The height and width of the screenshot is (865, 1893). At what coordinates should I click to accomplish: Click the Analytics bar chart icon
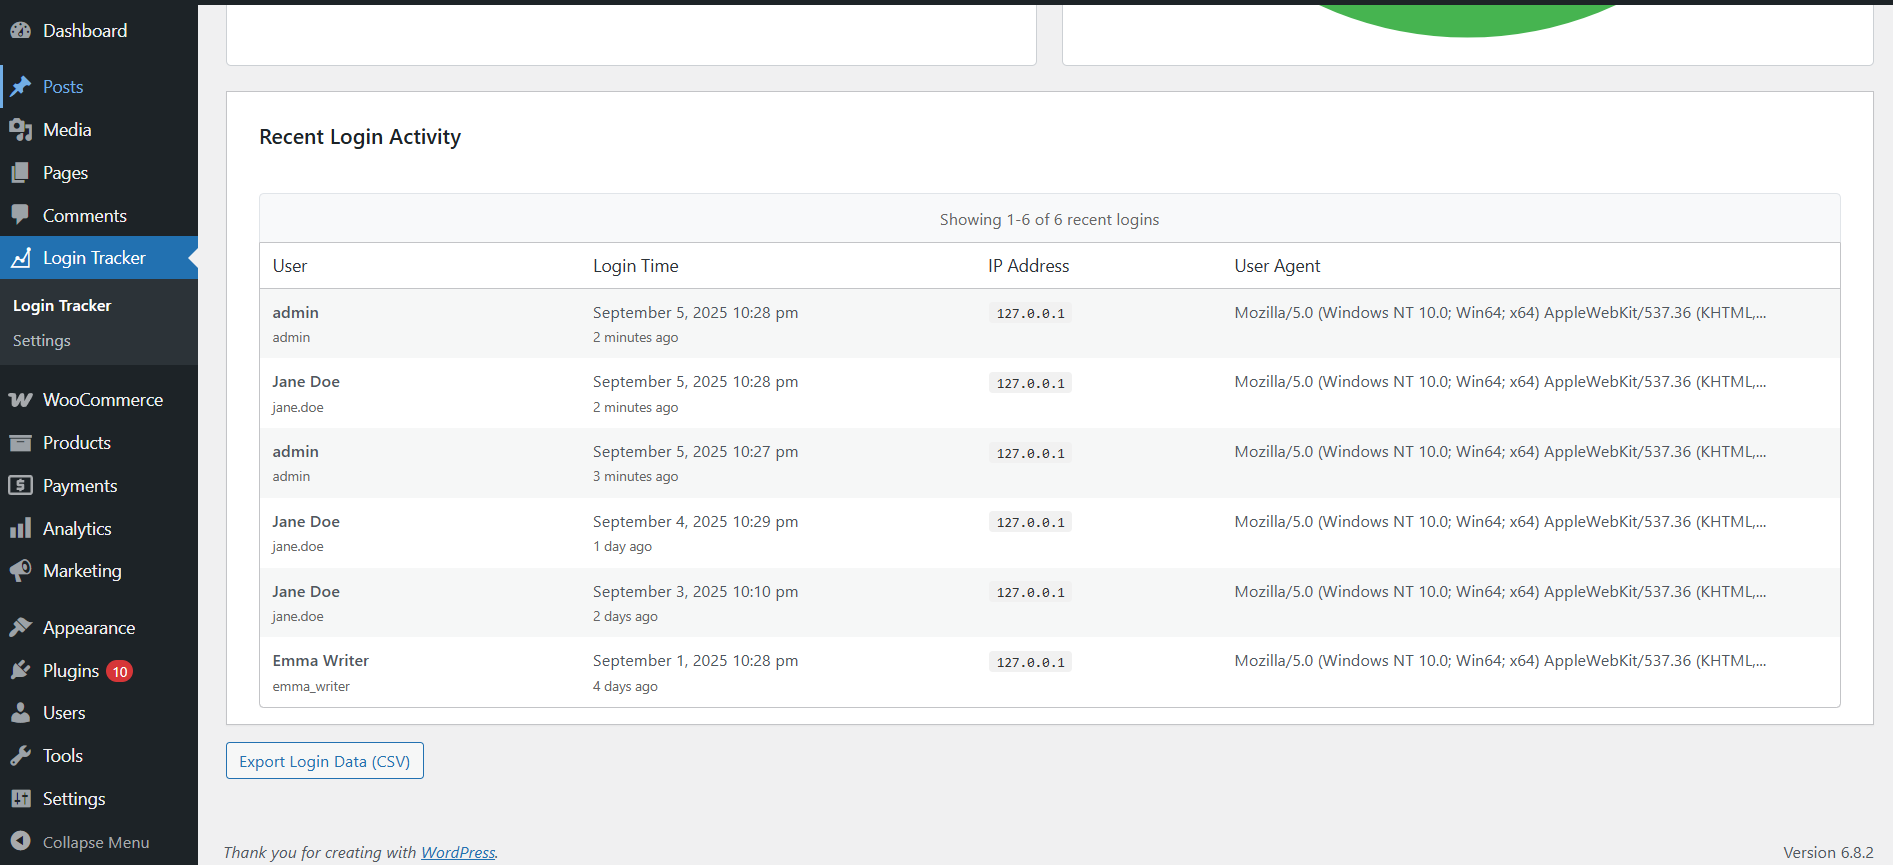click(x=21, y=529)
